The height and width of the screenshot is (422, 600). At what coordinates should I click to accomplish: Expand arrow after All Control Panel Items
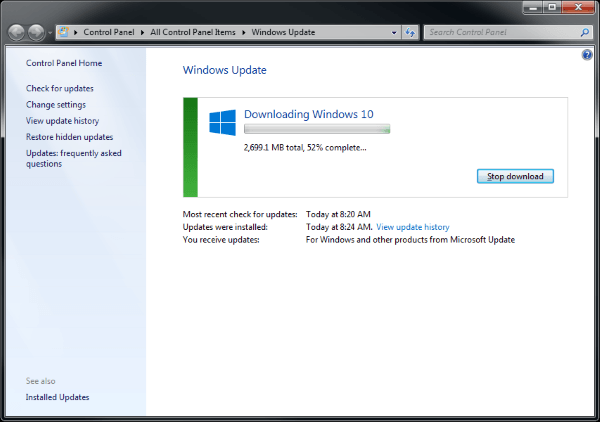243,33
